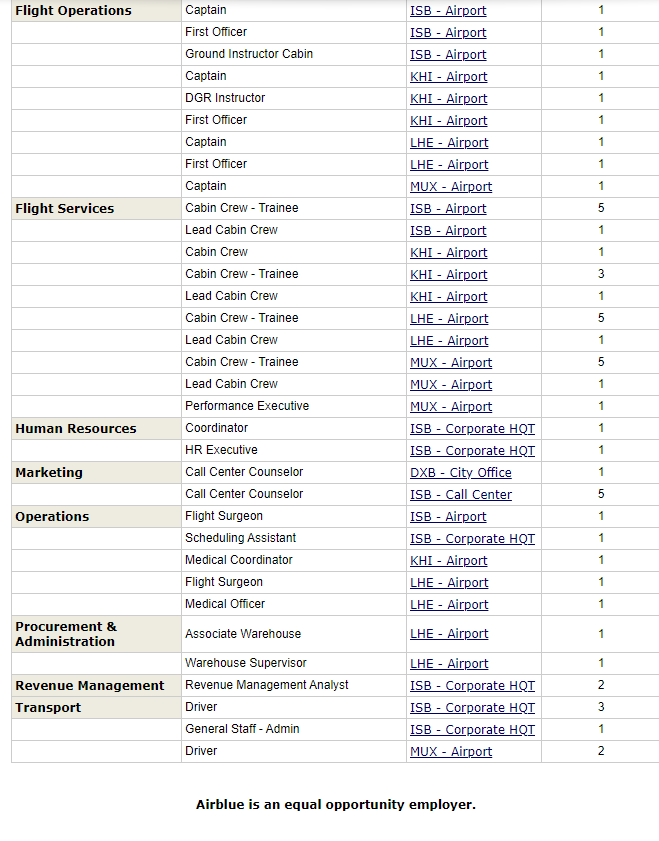659x841 pixels.
Task: Click the Medical Officer job title
Action: (x=225, y=604)
